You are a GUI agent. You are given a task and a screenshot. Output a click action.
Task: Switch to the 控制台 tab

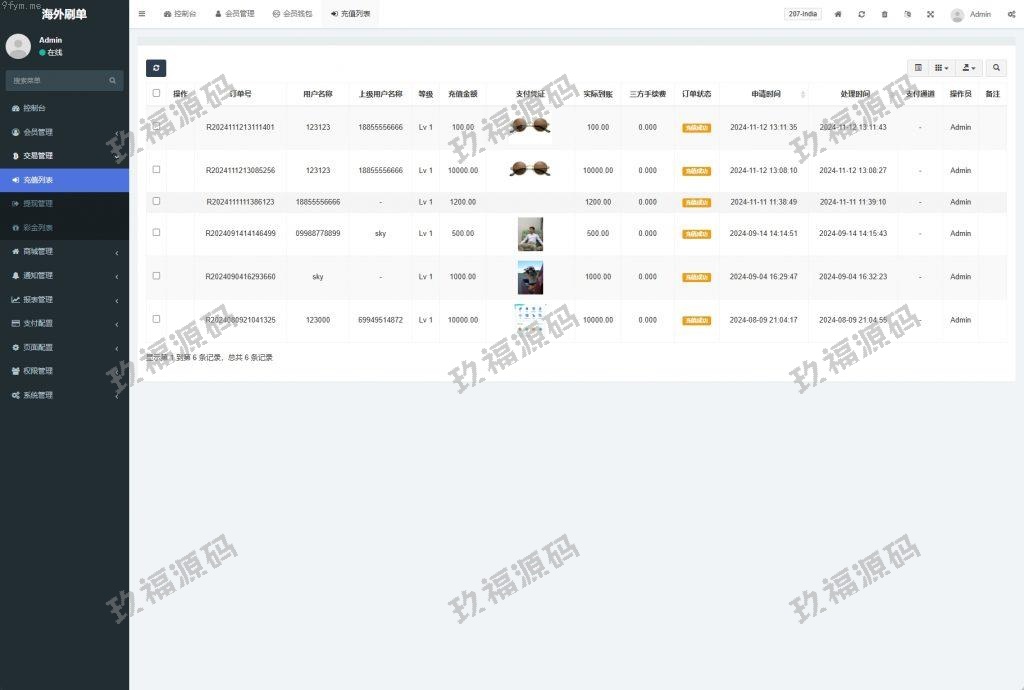(180, 14)
